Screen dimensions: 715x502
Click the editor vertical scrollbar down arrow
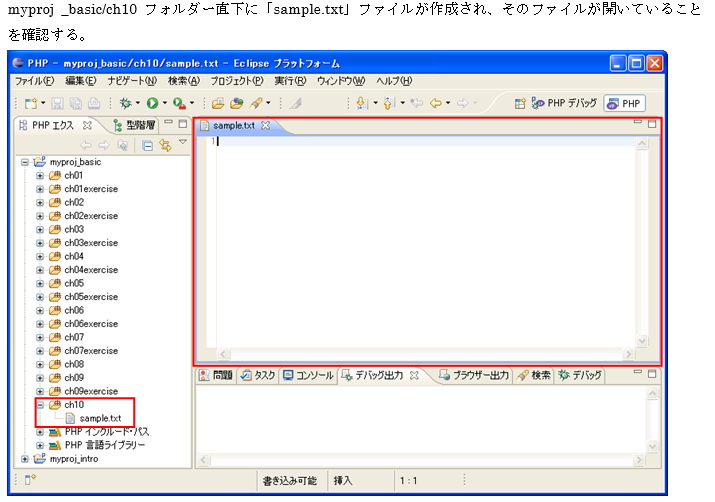click(642, 341)
